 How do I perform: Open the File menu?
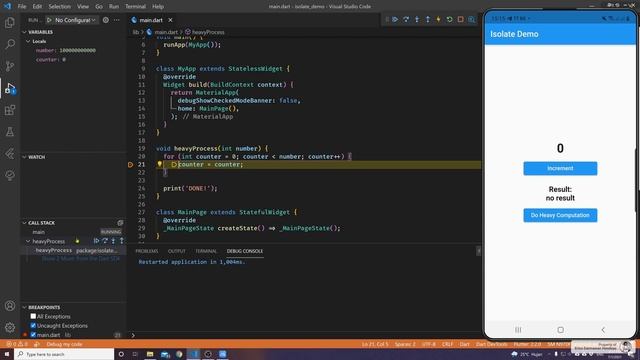22,7
